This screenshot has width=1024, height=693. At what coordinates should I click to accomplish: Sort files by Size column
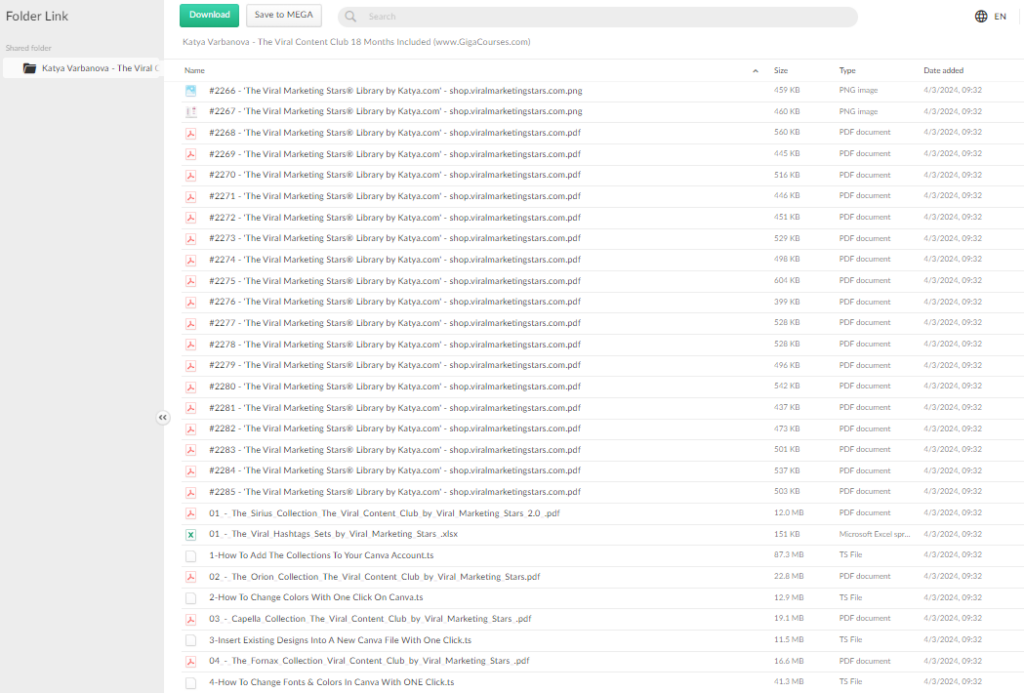781,71
